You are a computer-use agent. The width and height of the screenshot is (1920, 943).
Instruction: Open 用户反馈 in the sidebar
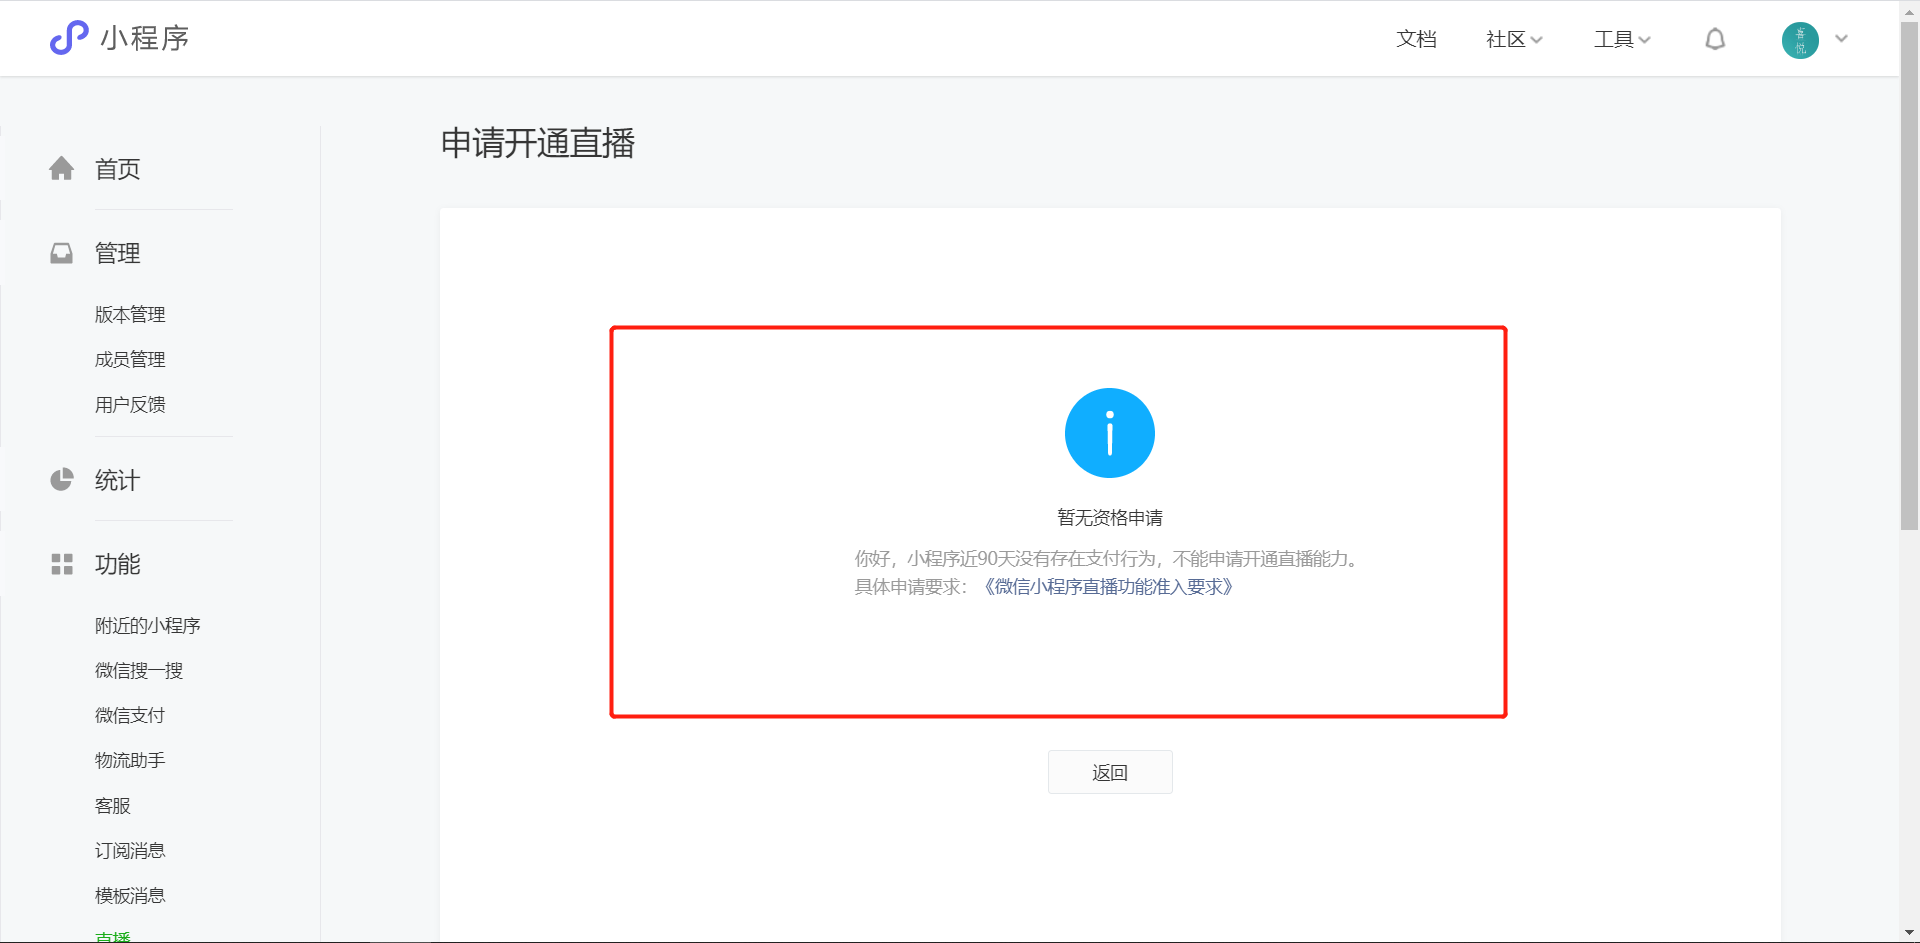[130, 405]
